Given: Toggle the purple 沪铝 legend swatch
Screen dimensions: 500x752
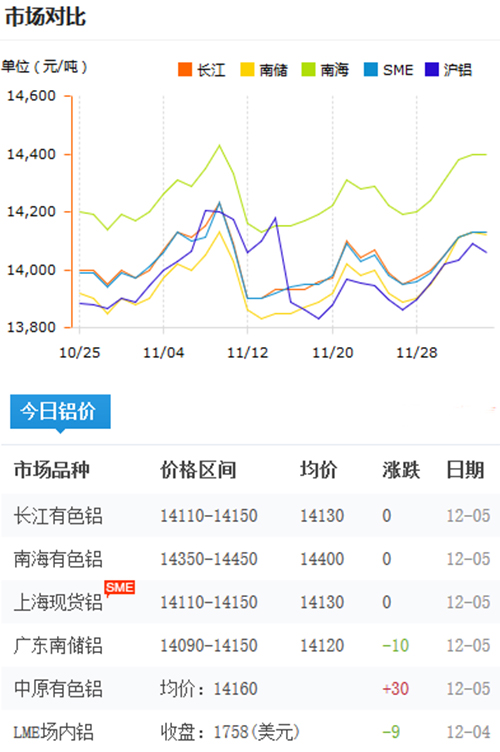Looking at the screenshot, I should 432,70.
